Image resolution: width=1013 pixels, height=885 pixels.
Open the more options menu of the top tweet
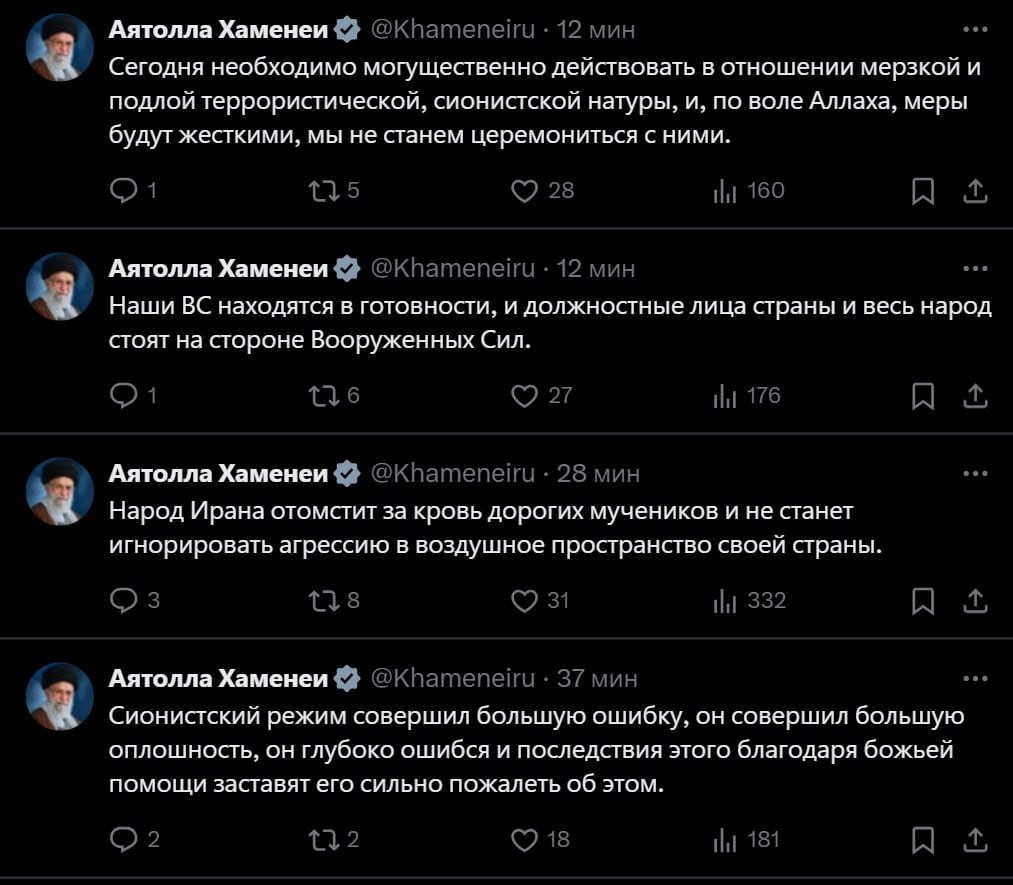(x=974, y=29)
